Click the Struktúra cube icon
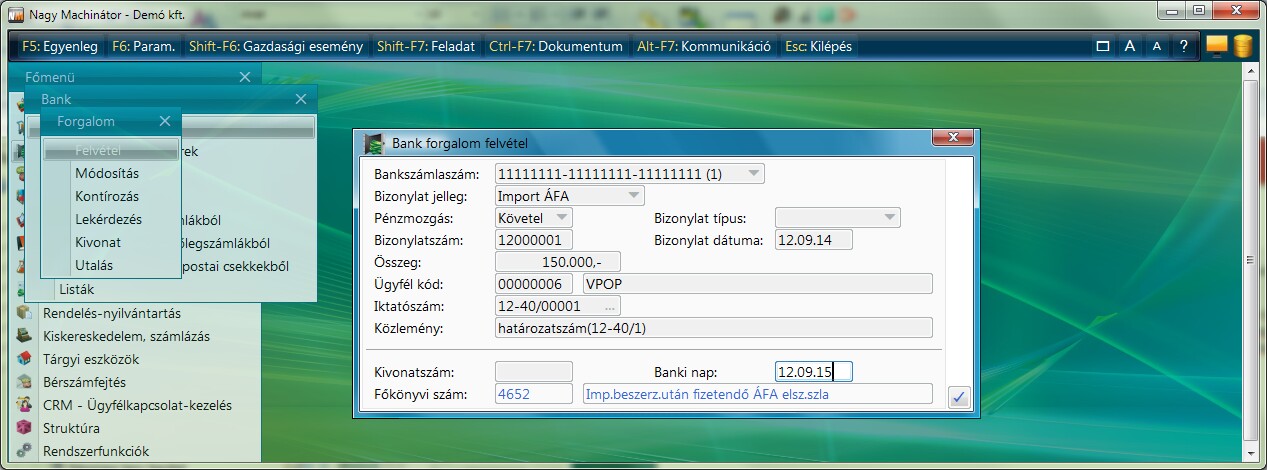The width and height of the screenshot is (1267, 470). pyautogui.click(x=25, y=428)
